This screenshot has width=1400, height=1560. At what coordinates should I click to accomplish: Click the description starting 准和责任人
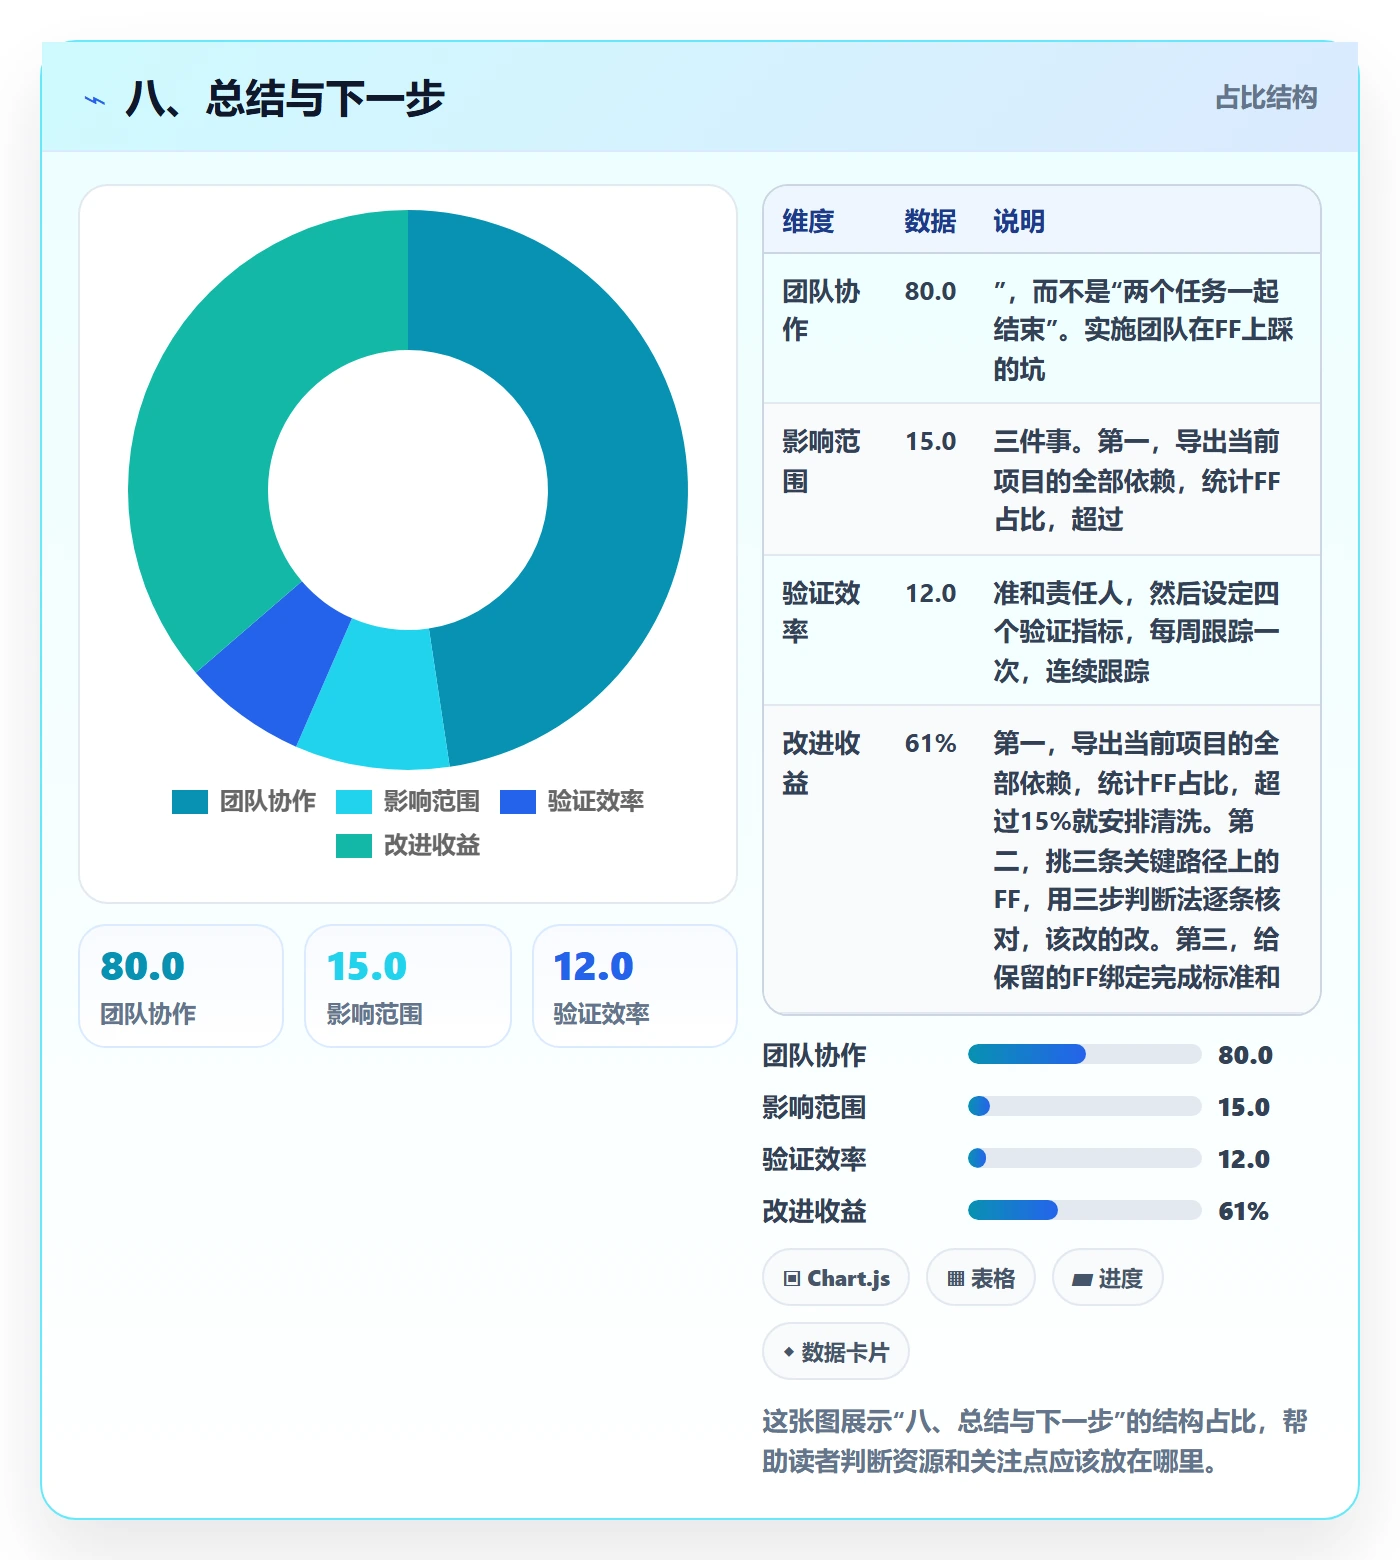[x=1137, y=632]
